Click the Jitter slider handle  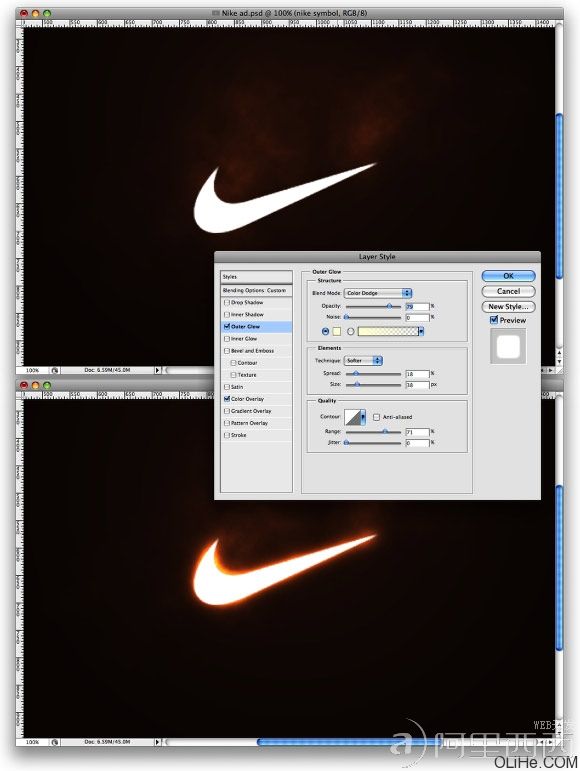coord(347,443)
